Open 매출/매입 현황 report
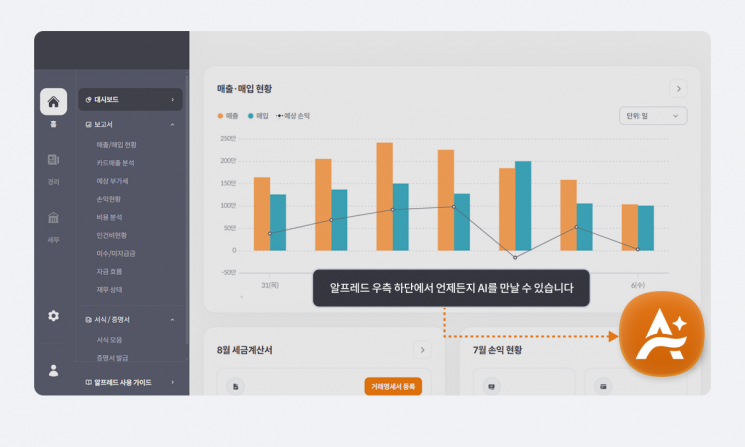Image resolution: width=745 pixels, height=447 pixels. [116, 145]
